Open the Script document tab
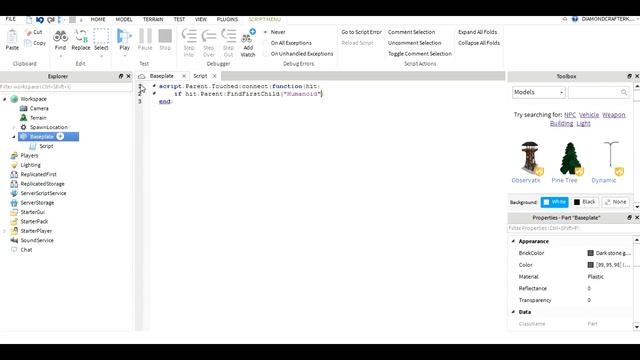 (x=200, y=76)
